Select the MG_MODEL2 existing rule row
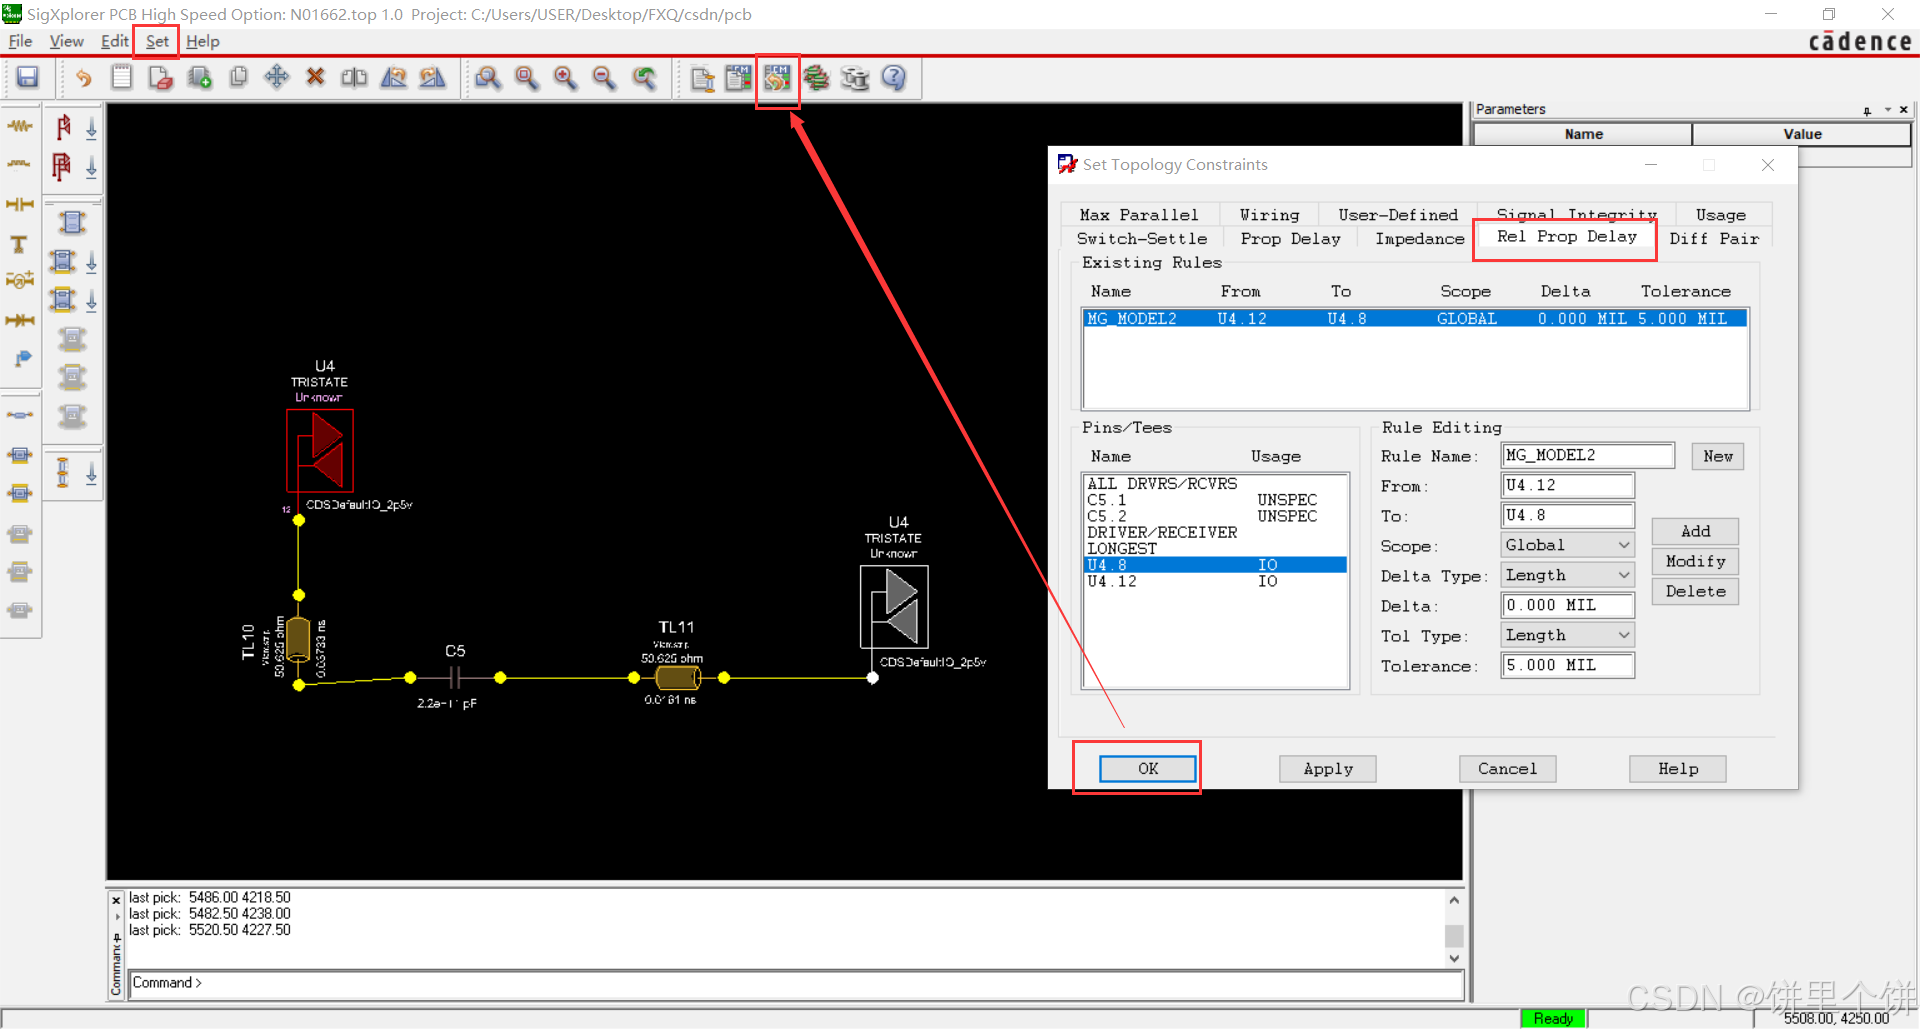 [x=1415, y=319]
